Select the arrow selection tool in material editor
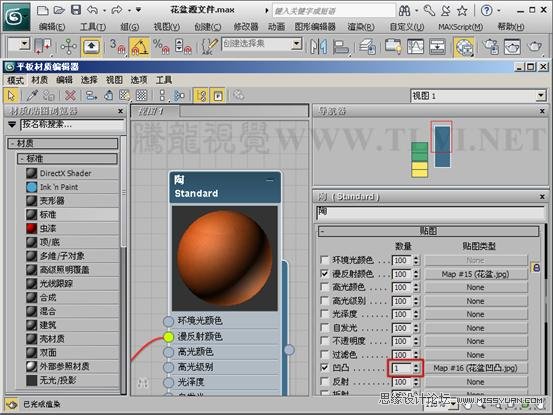The width and height of the screenshot is (553, 415). click(11, 96)
